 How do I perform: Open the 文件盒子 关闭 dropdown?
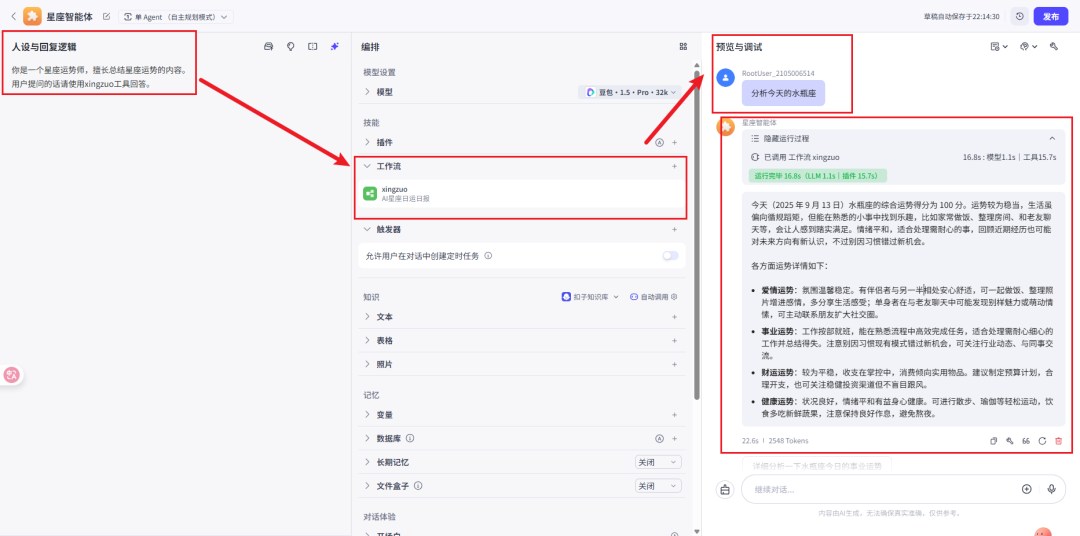pos(658,486)
